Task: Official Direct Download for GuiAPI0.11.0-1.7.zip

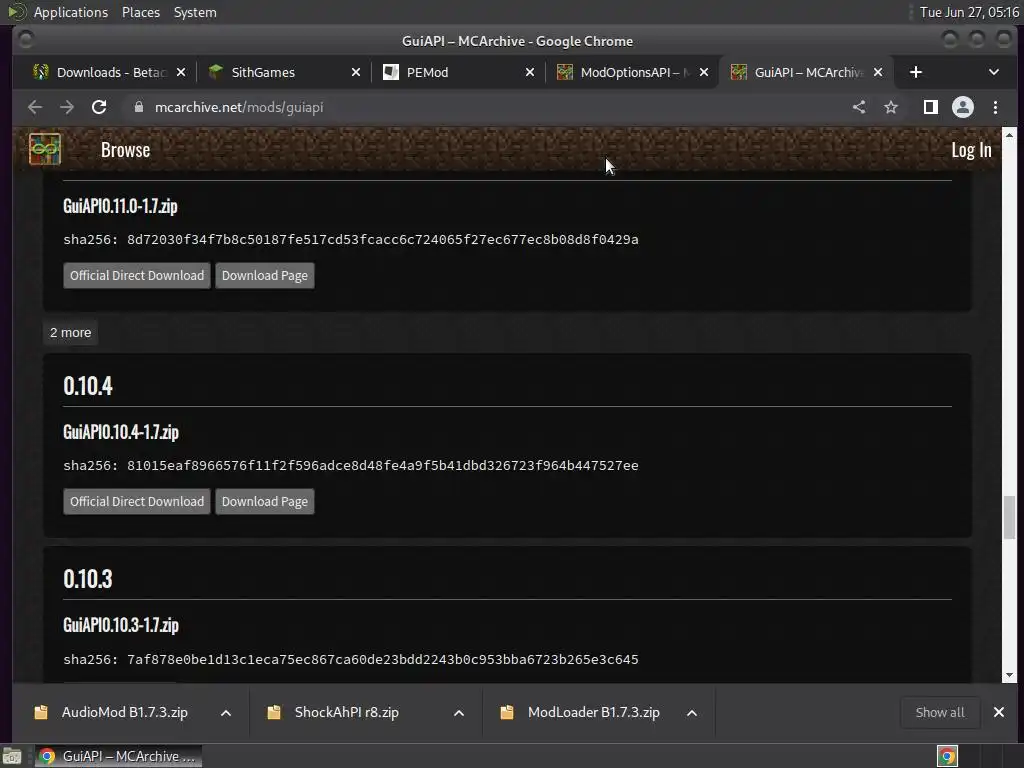Action: pyautogui.click(x=137, y=276)
